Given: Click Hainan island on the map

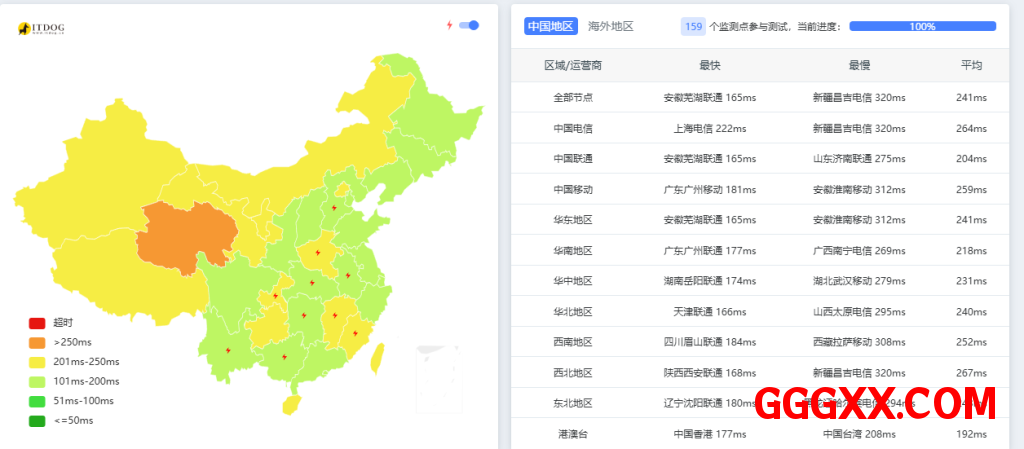Looking at the screenshot, I should pos(292,404).
